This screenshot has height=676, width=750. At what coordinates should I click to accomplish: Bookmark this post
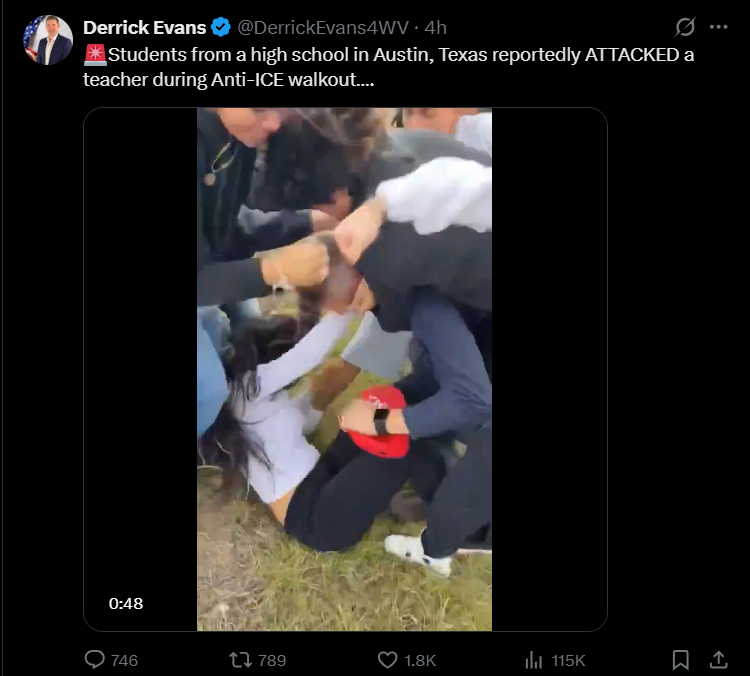pyautogui.click(x=680, y=660)
